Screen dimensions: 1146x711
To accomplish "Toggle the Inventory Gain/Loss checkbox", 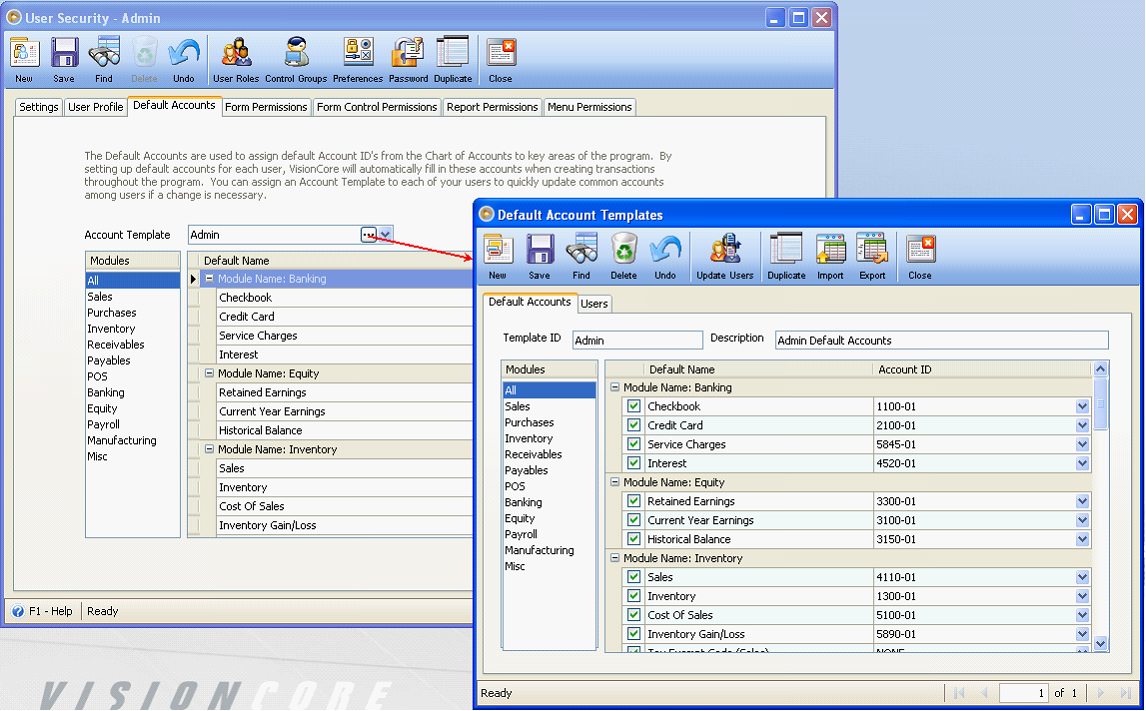I will 634,634.
